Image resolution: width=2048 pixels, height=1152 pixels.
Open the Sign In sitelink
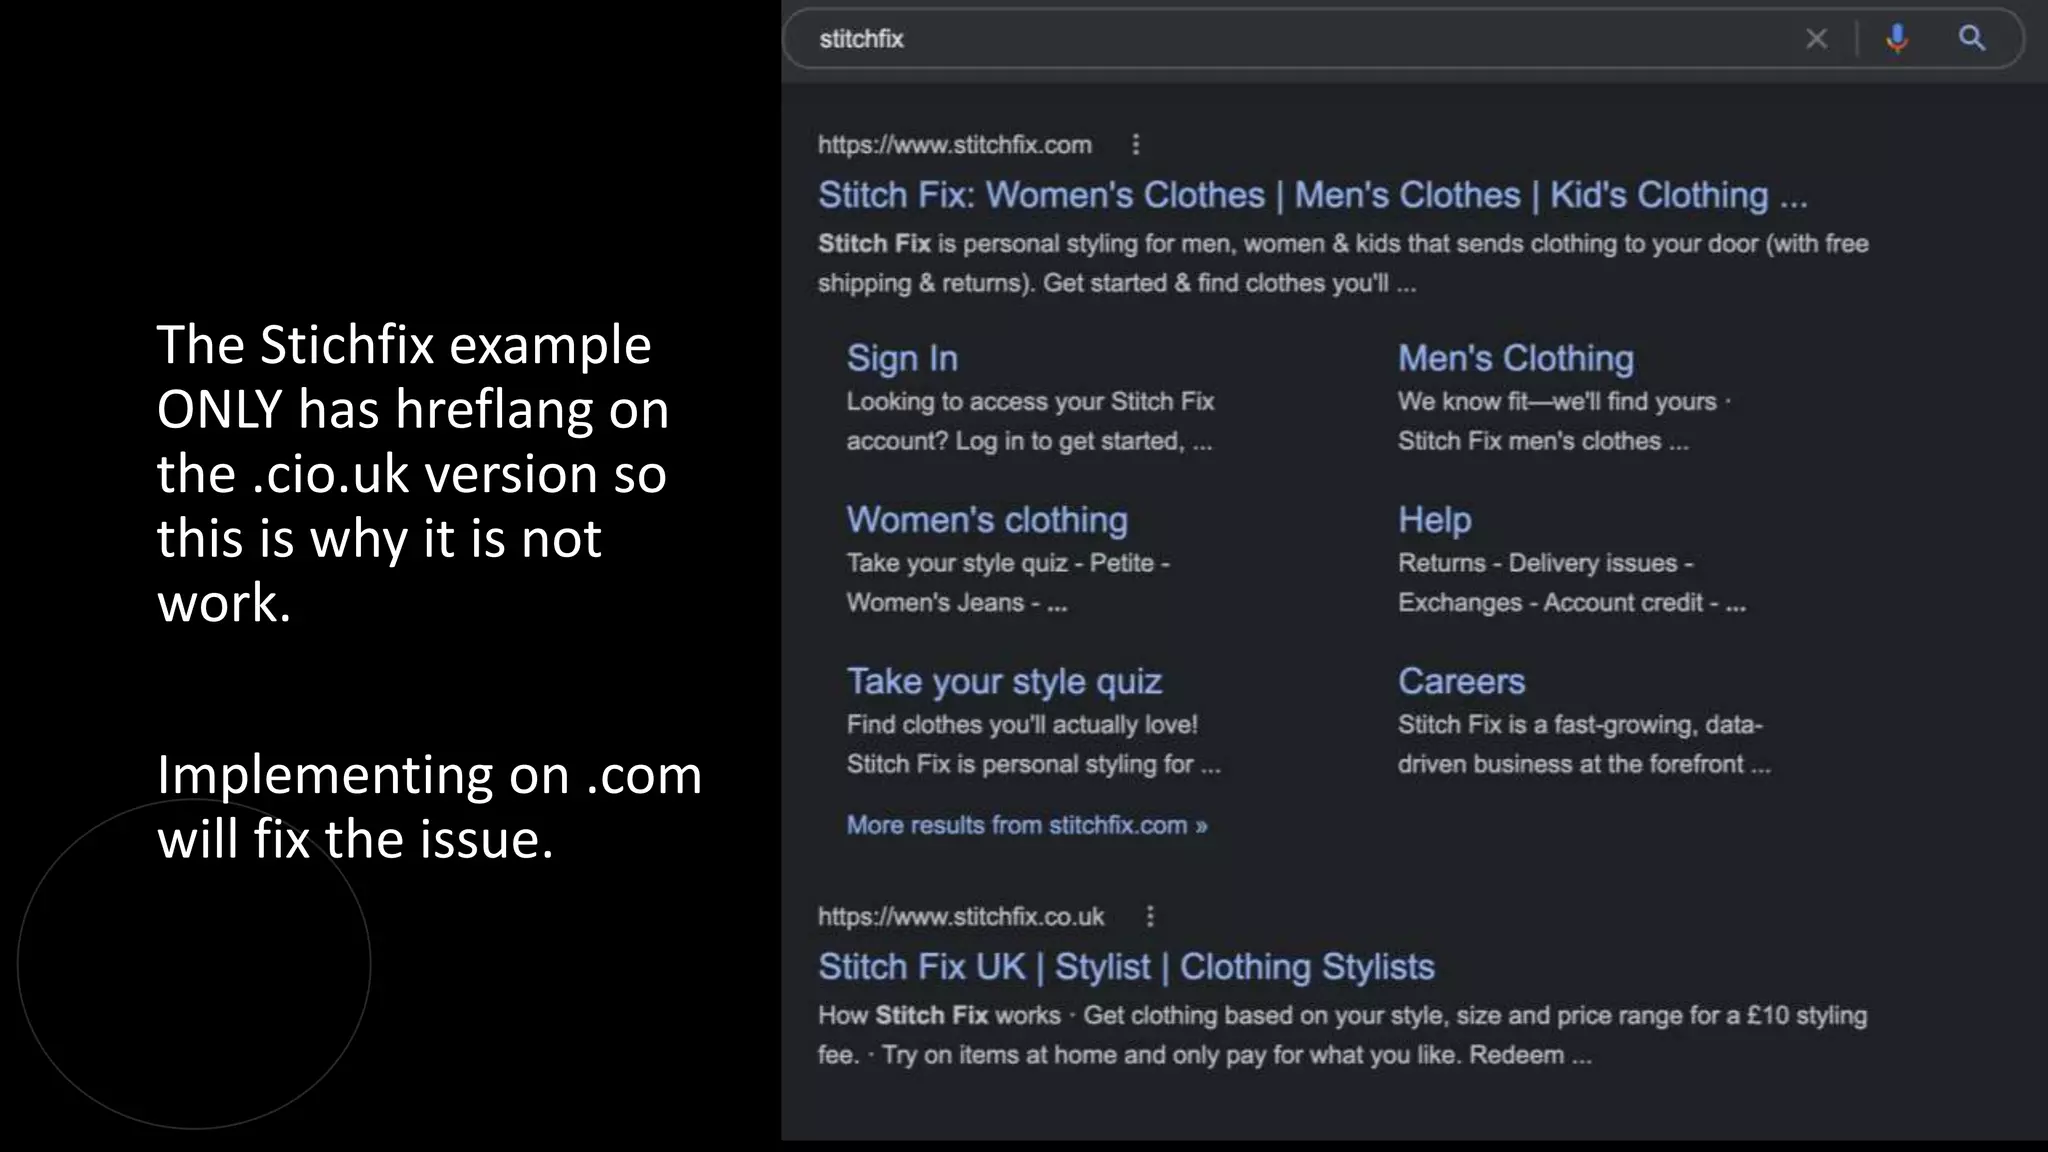pos(902,358)
